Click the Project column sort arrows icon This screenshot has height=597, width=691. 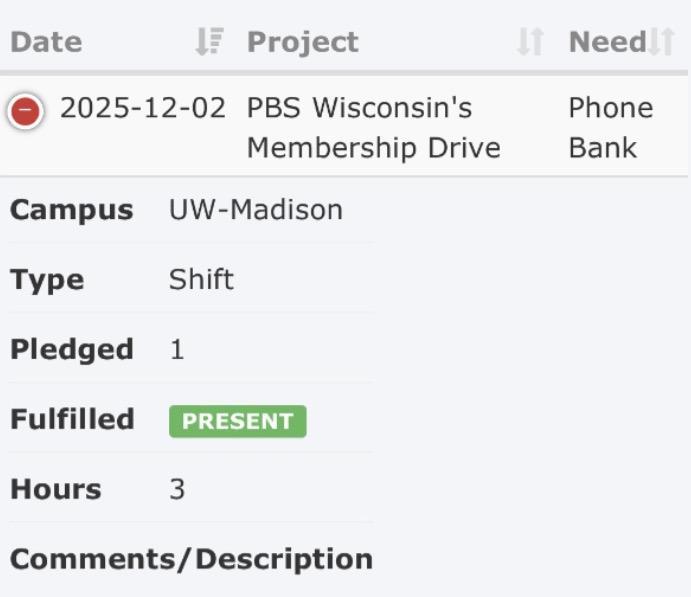[x=530, y=42]
